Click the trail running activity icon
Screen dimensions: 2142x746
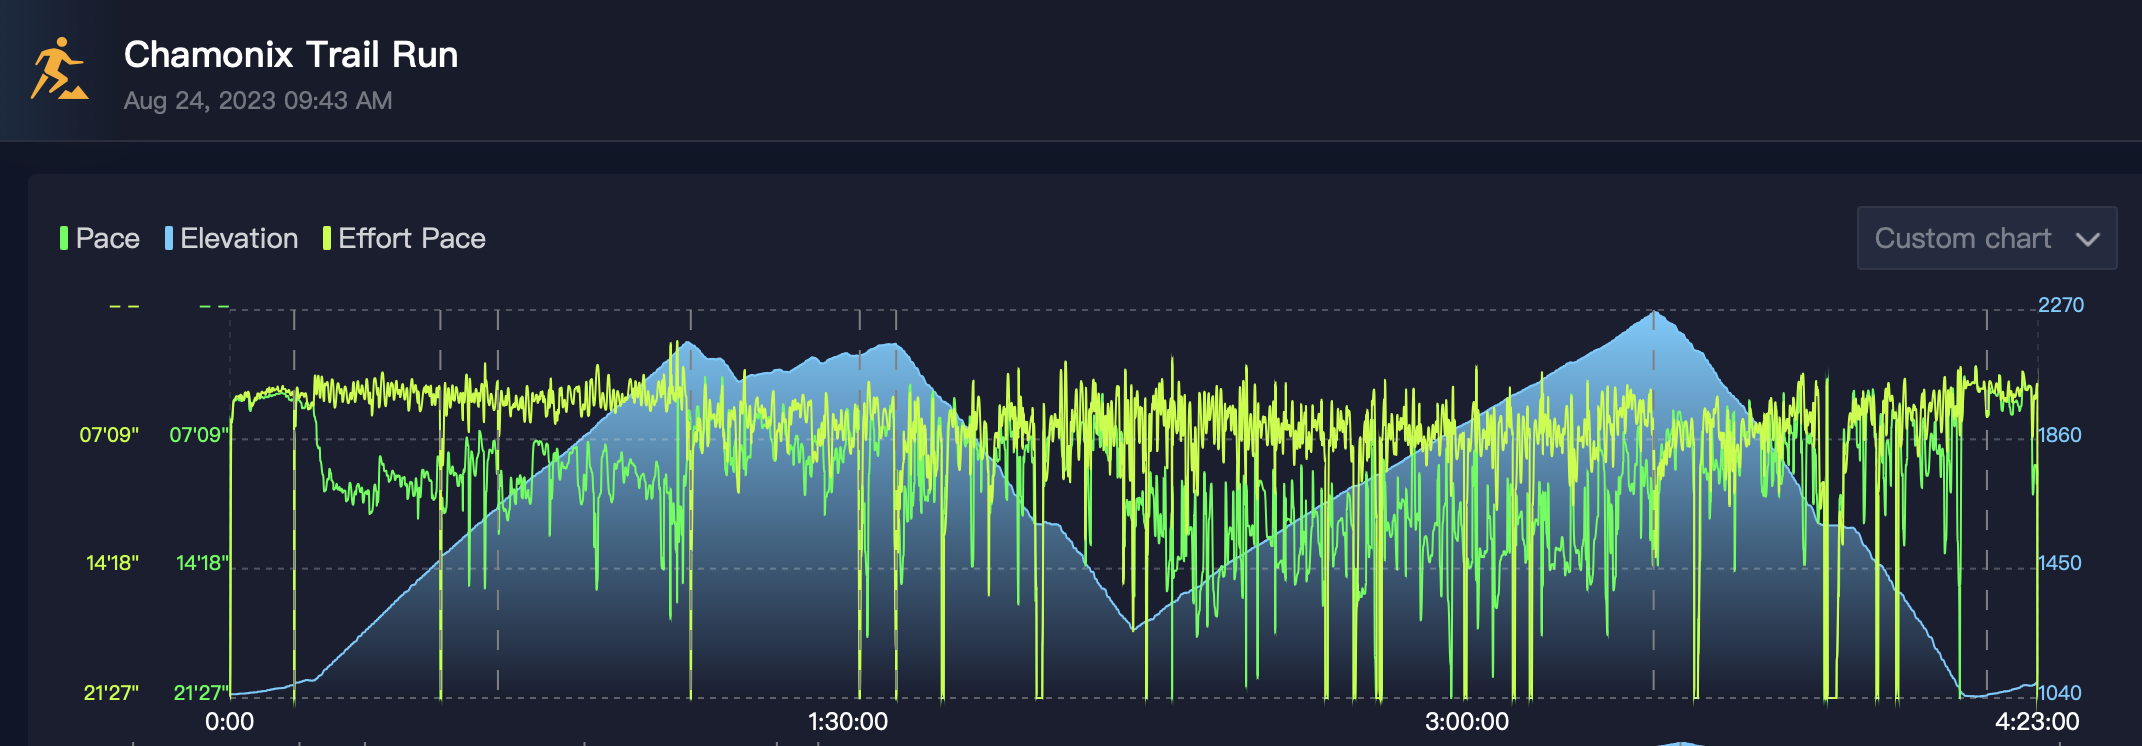click(x=59, y=69)
